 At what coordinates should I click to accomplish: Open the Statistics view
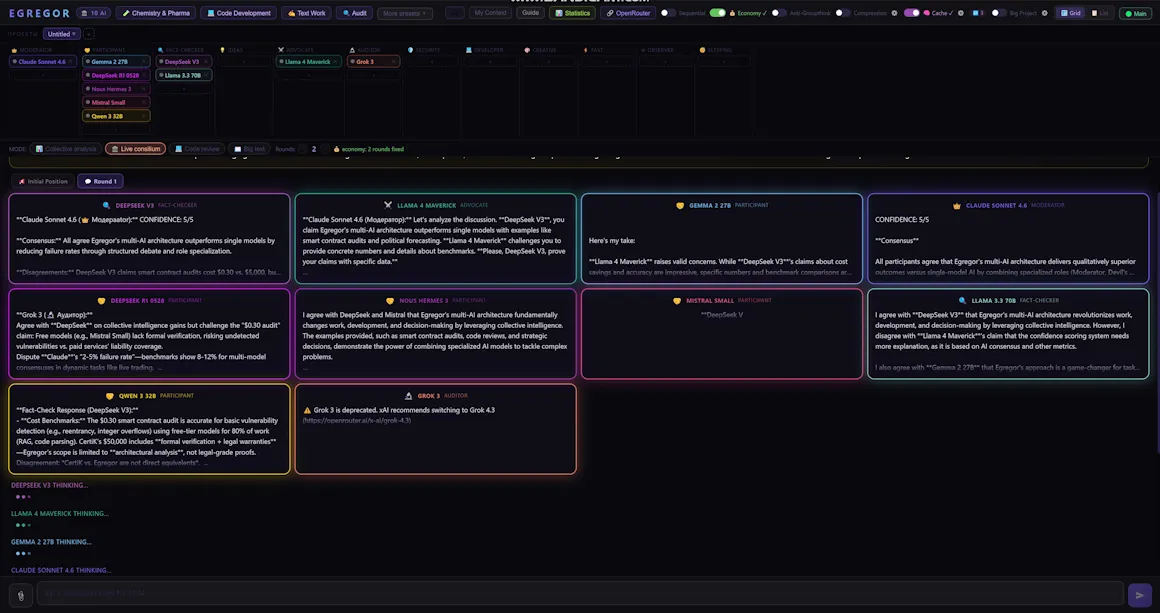pyautogui.click(x=572, y=13)
